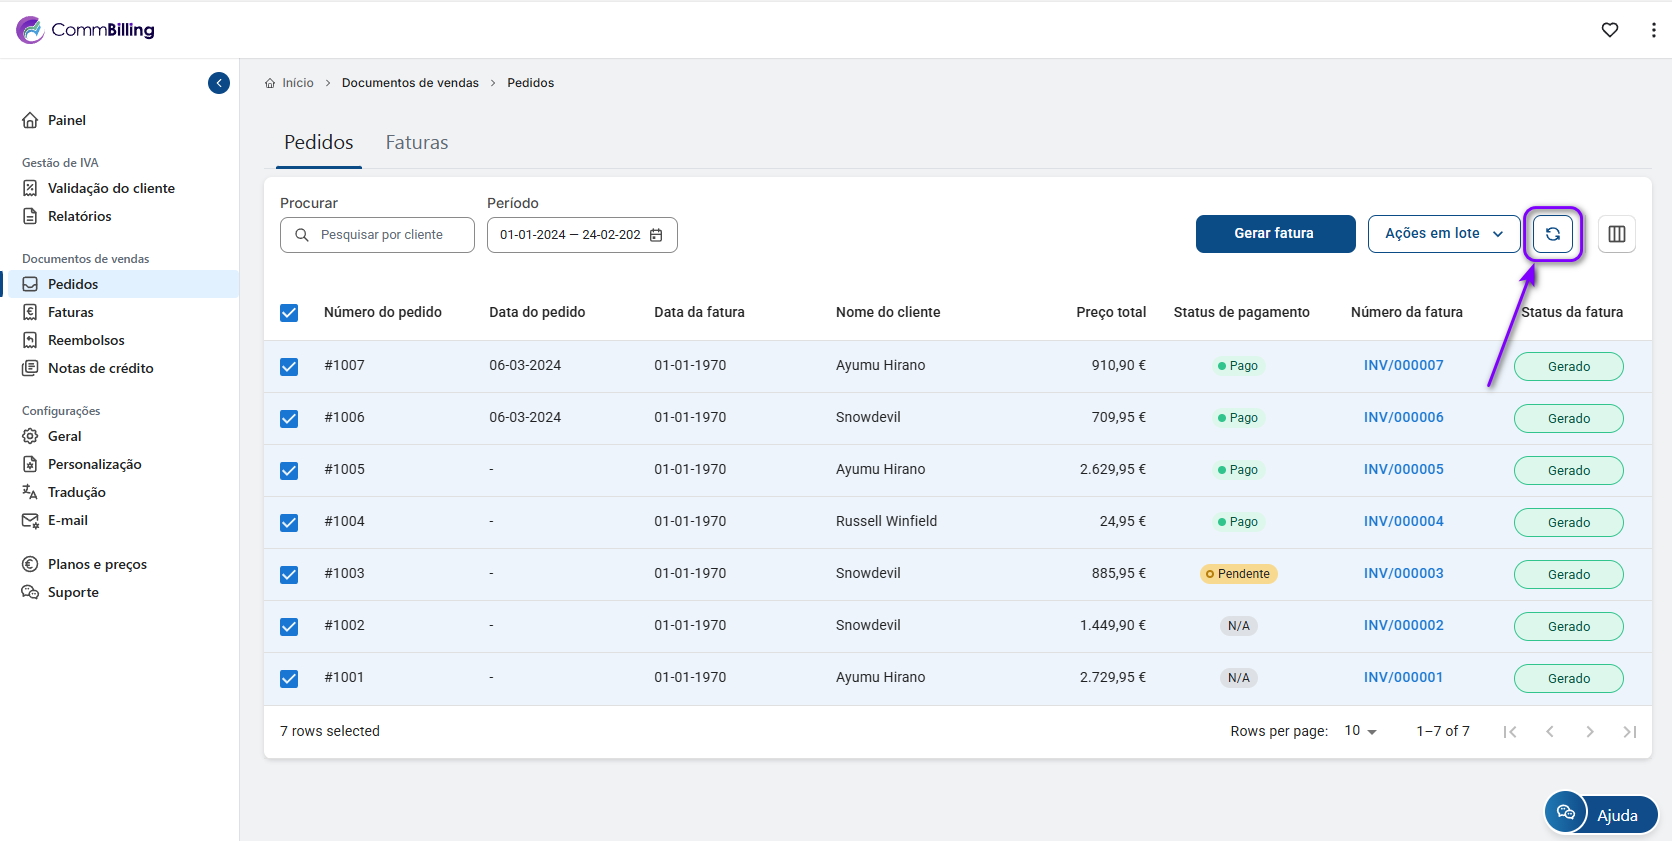Click the Gerar fatura button
1672x841 pixels.
tap(1275, 234)
